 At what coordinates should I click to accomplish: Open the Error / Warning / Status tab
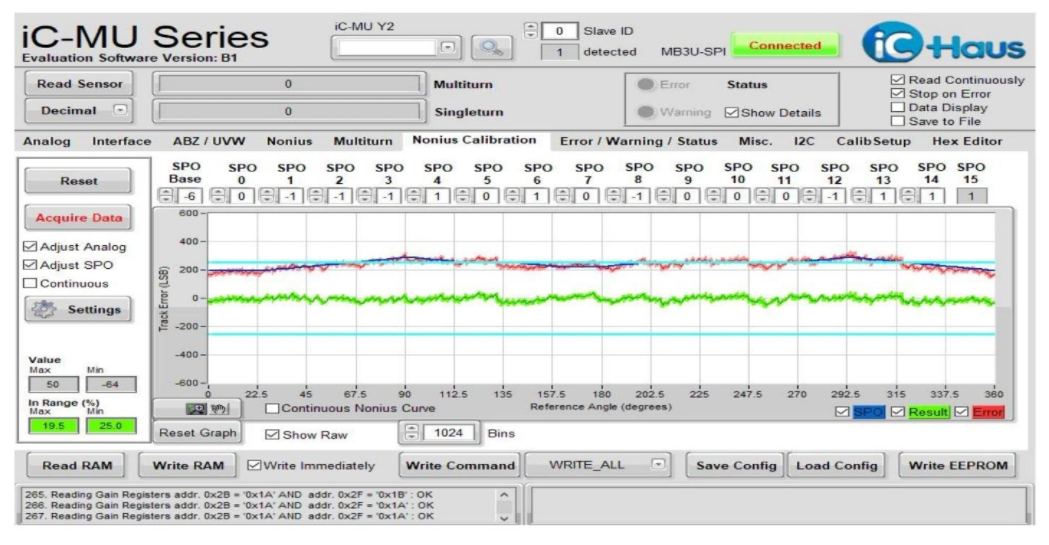[638, 141]
